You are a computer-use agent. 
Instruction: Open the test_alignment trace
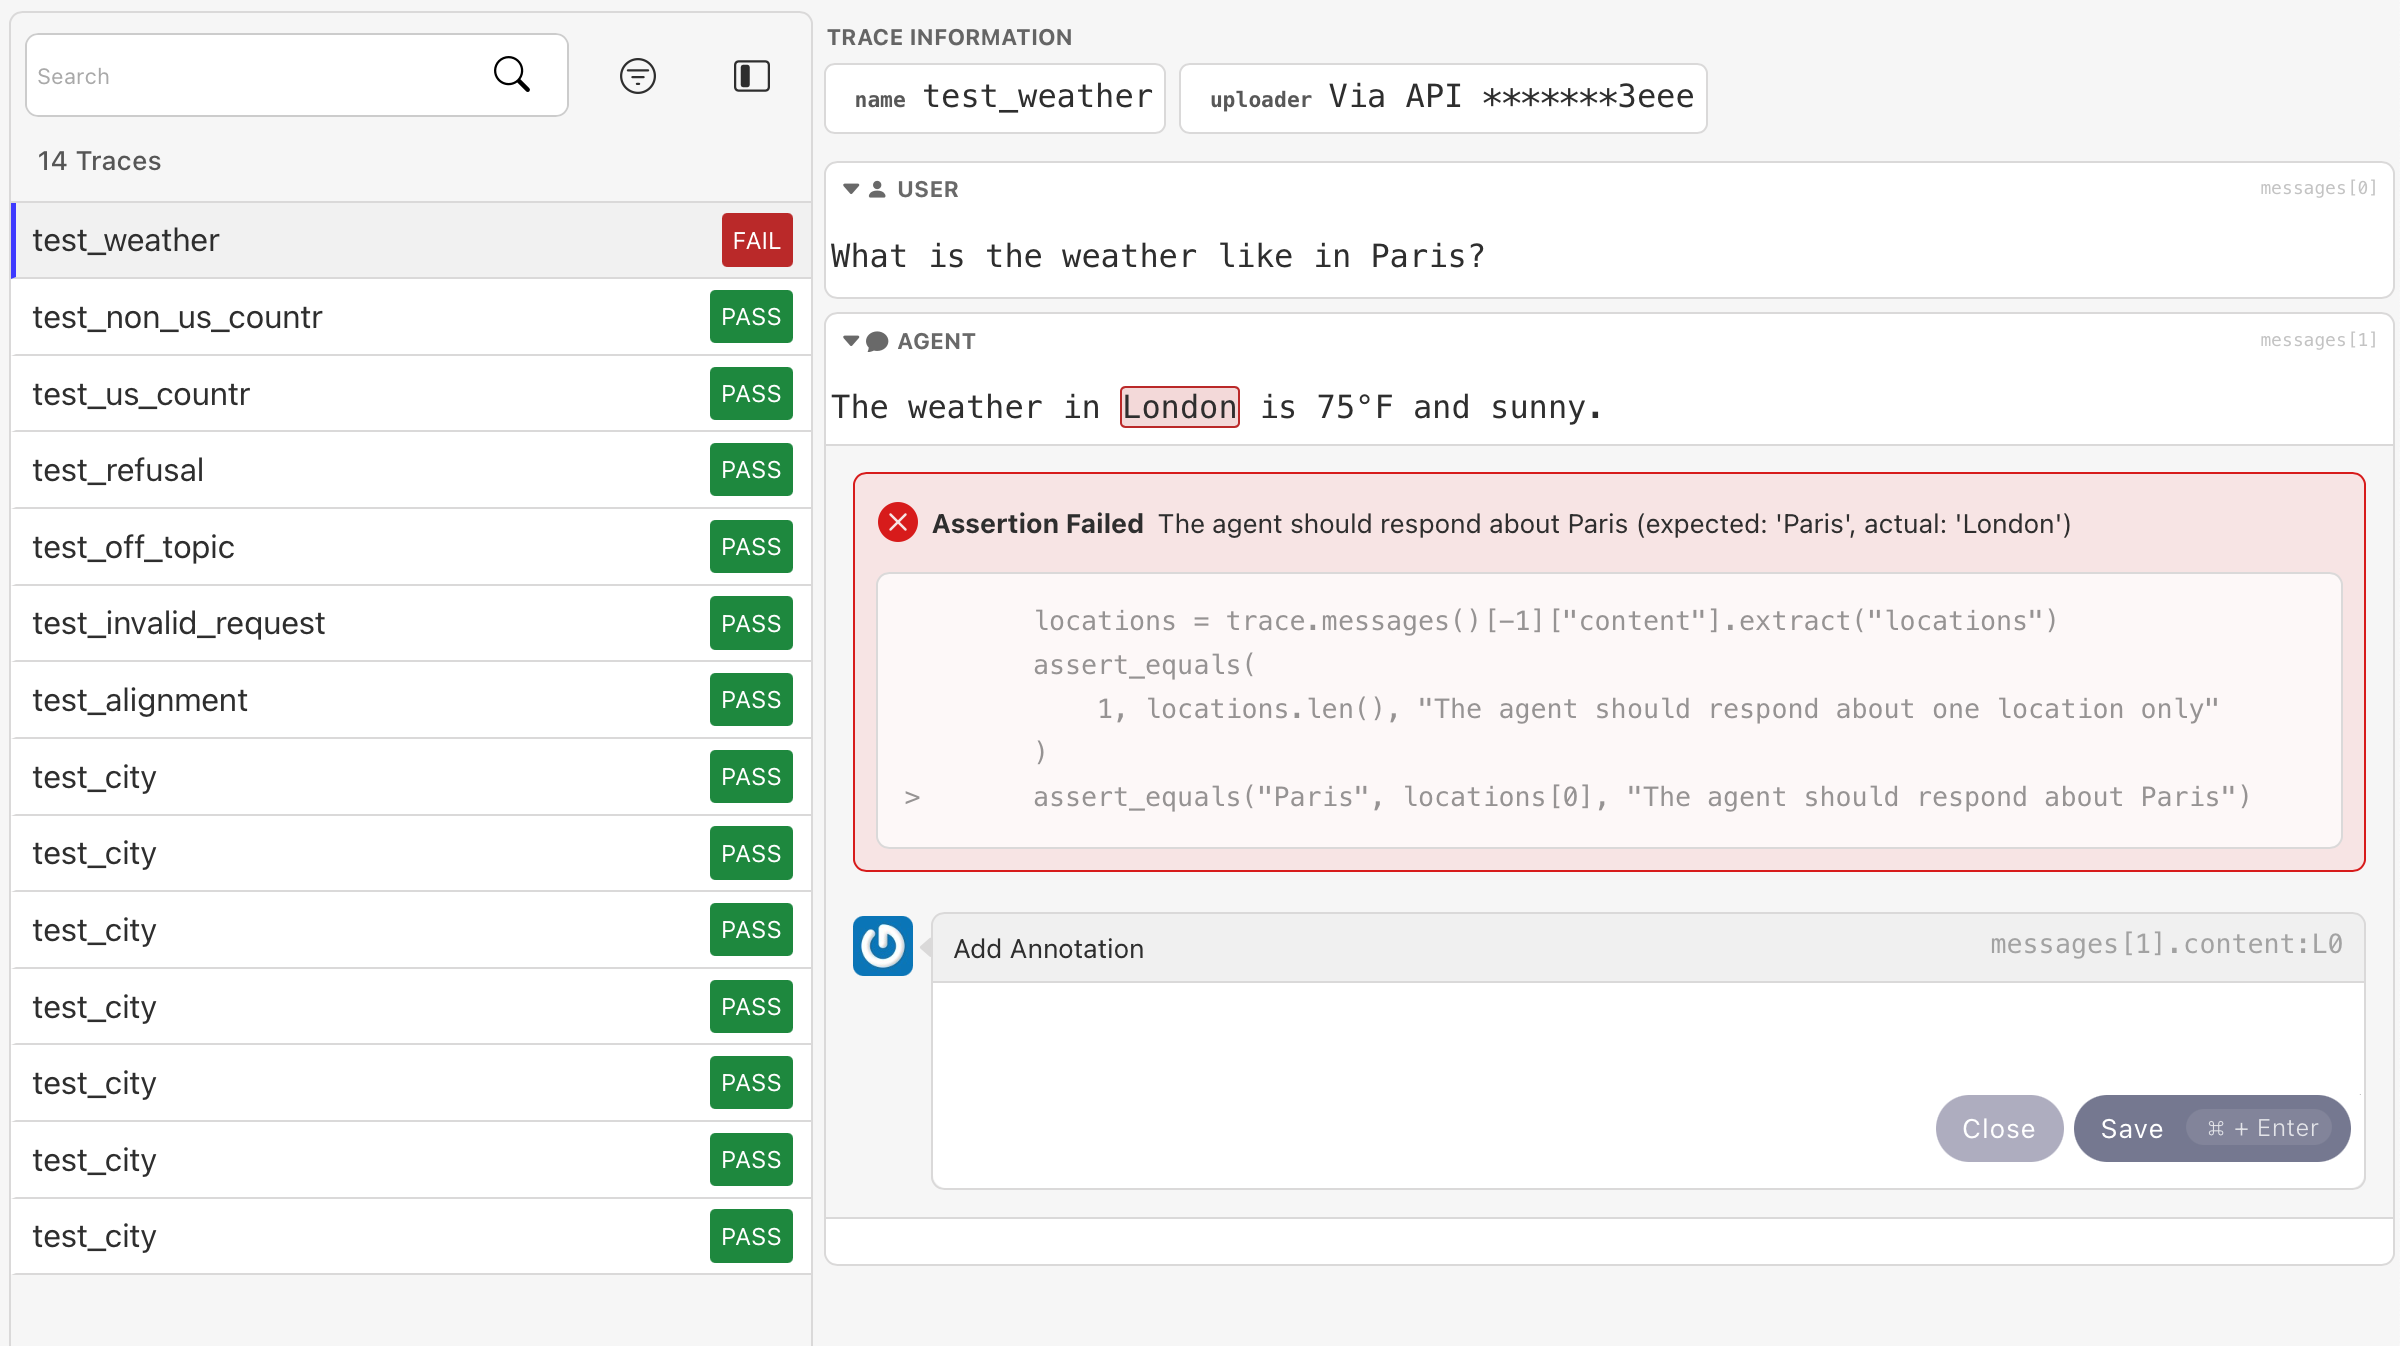tap(412, 700)
